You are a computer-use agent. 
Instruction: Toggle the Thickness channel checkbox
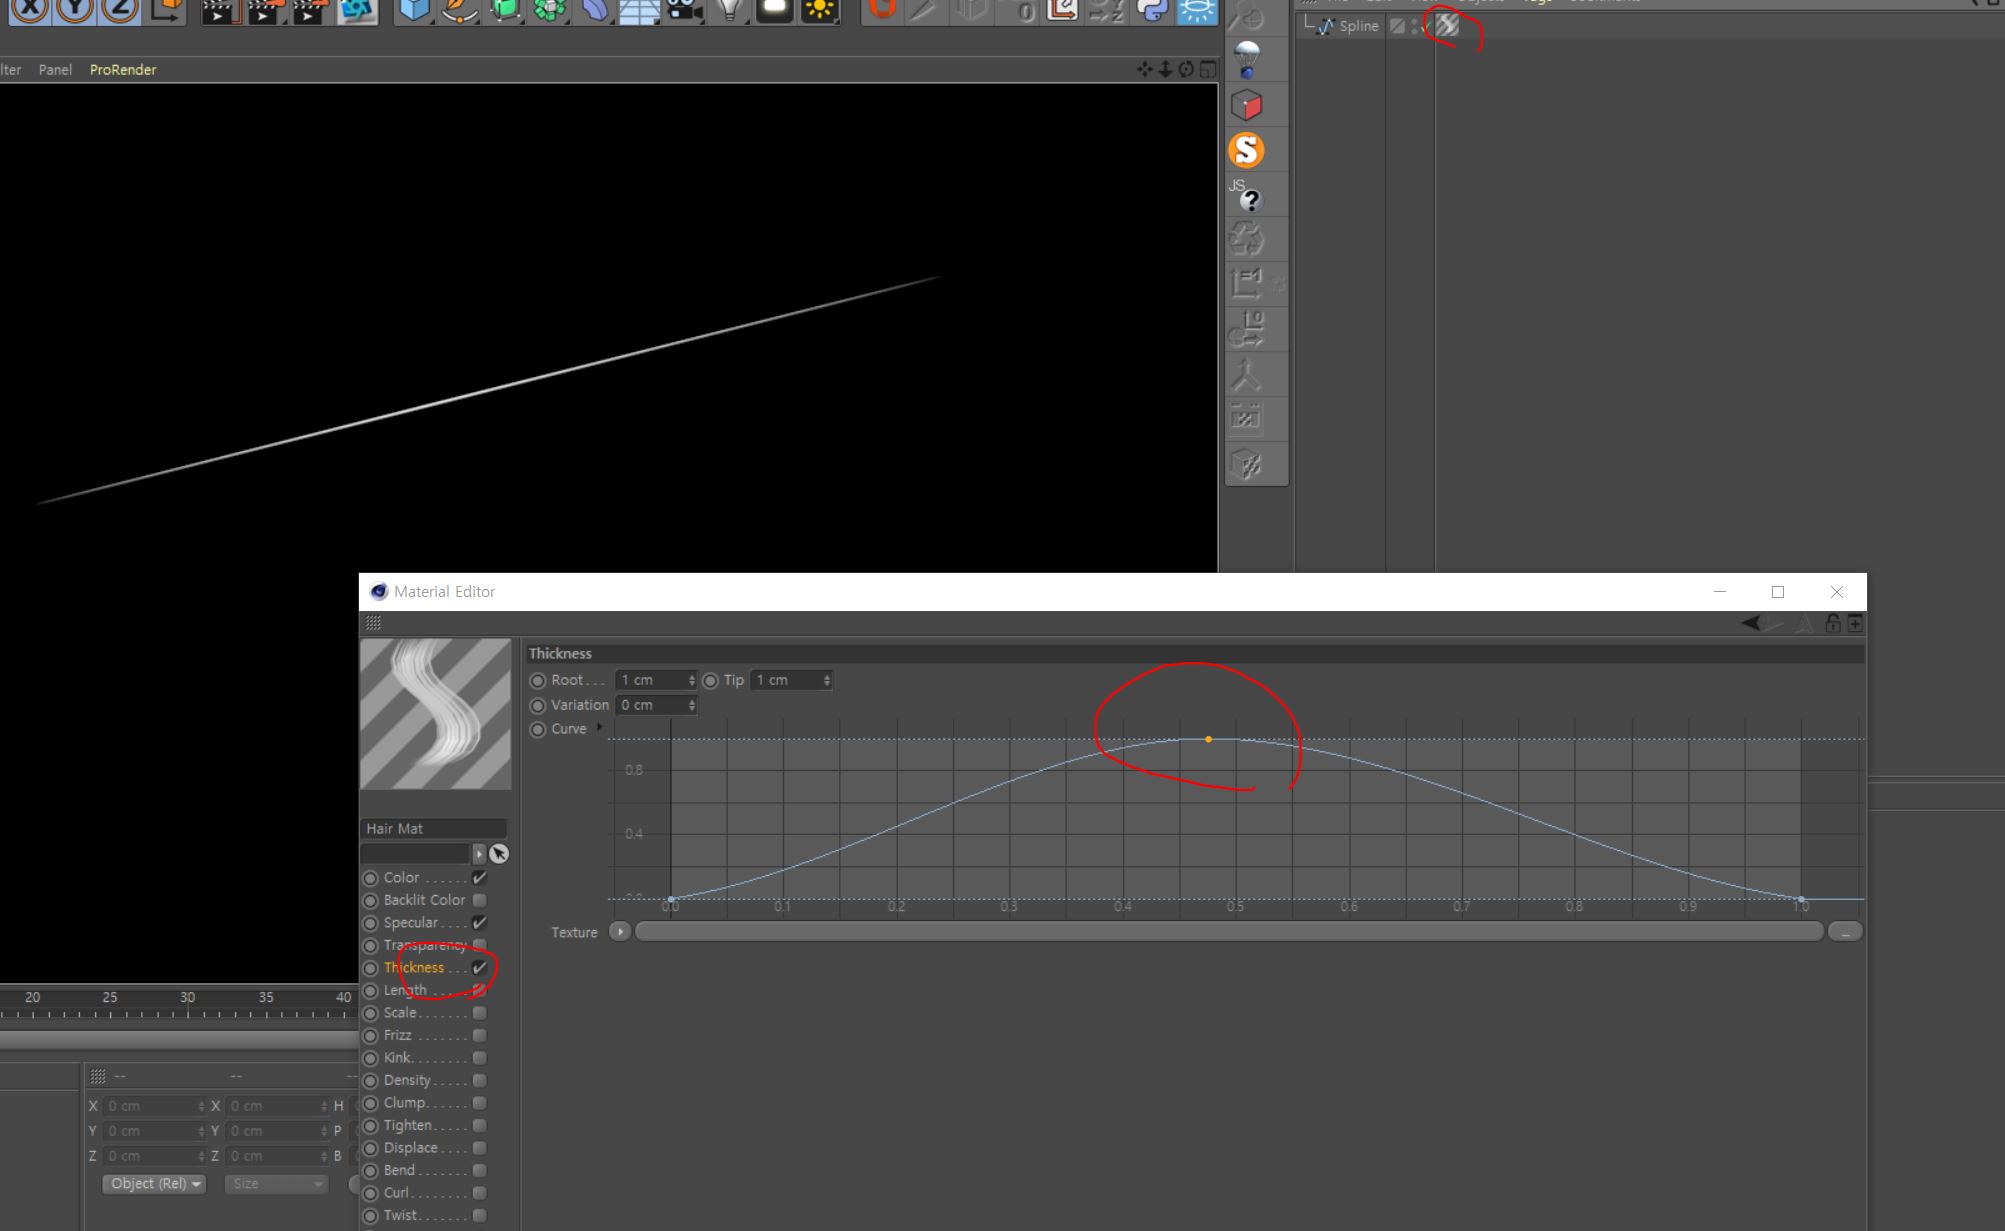pos(480,966)
